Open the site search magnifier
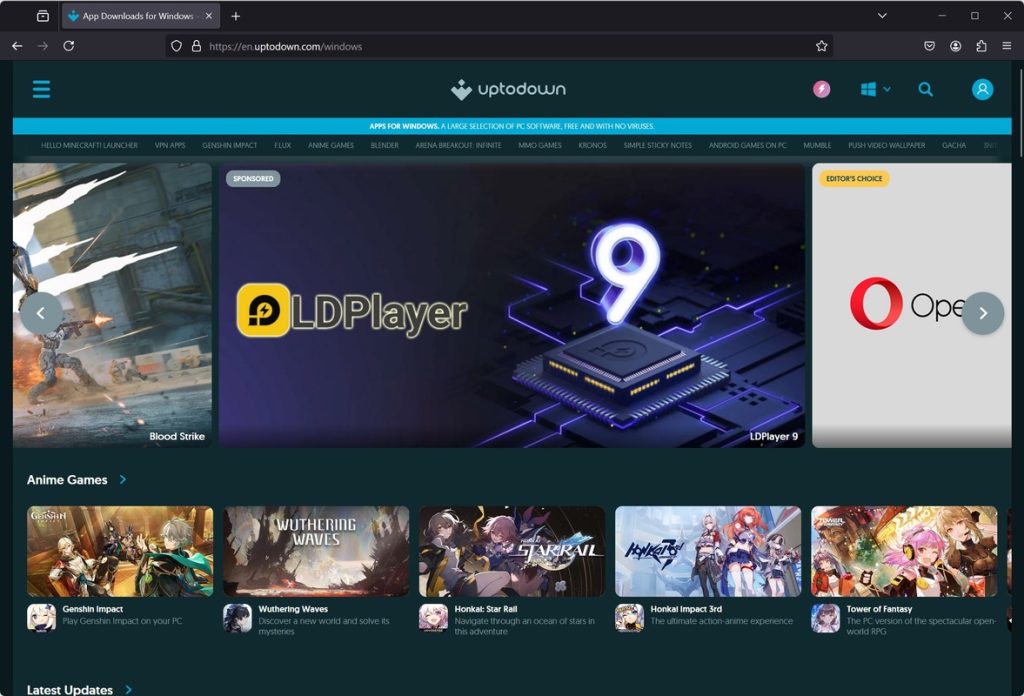This screenshot has height=696, width=1024. (x=925, y=89)
